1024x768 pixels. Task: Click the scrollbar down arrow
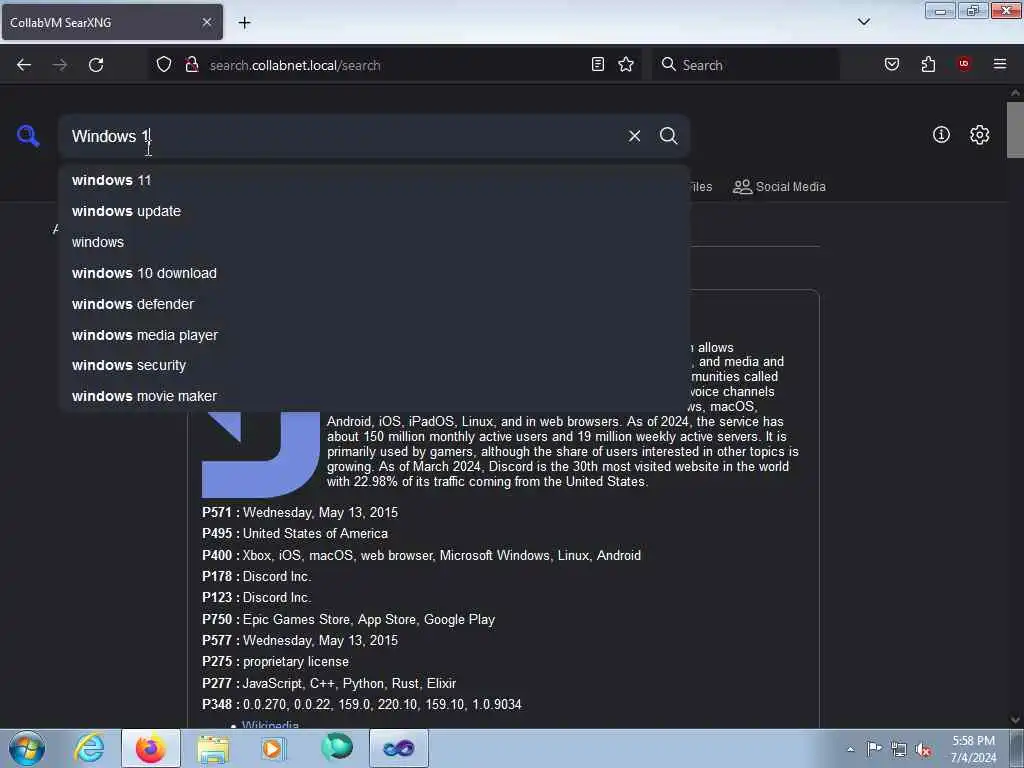pos(1015,720)
